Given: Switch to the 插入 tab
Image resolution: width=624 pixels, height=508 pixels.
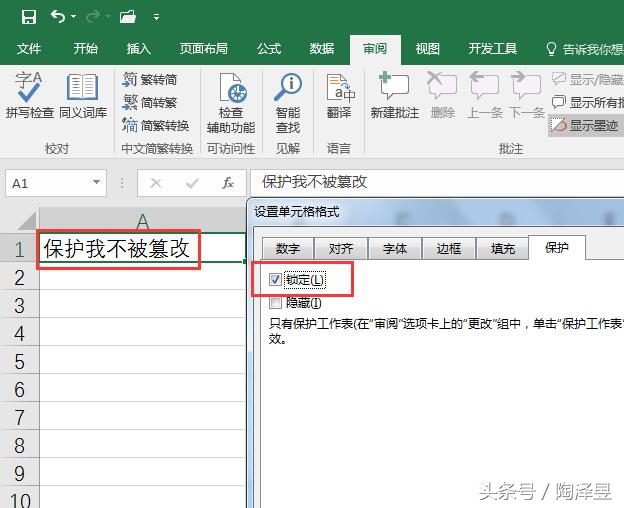Looking at the screenshot, I should [x=138, y=49].
